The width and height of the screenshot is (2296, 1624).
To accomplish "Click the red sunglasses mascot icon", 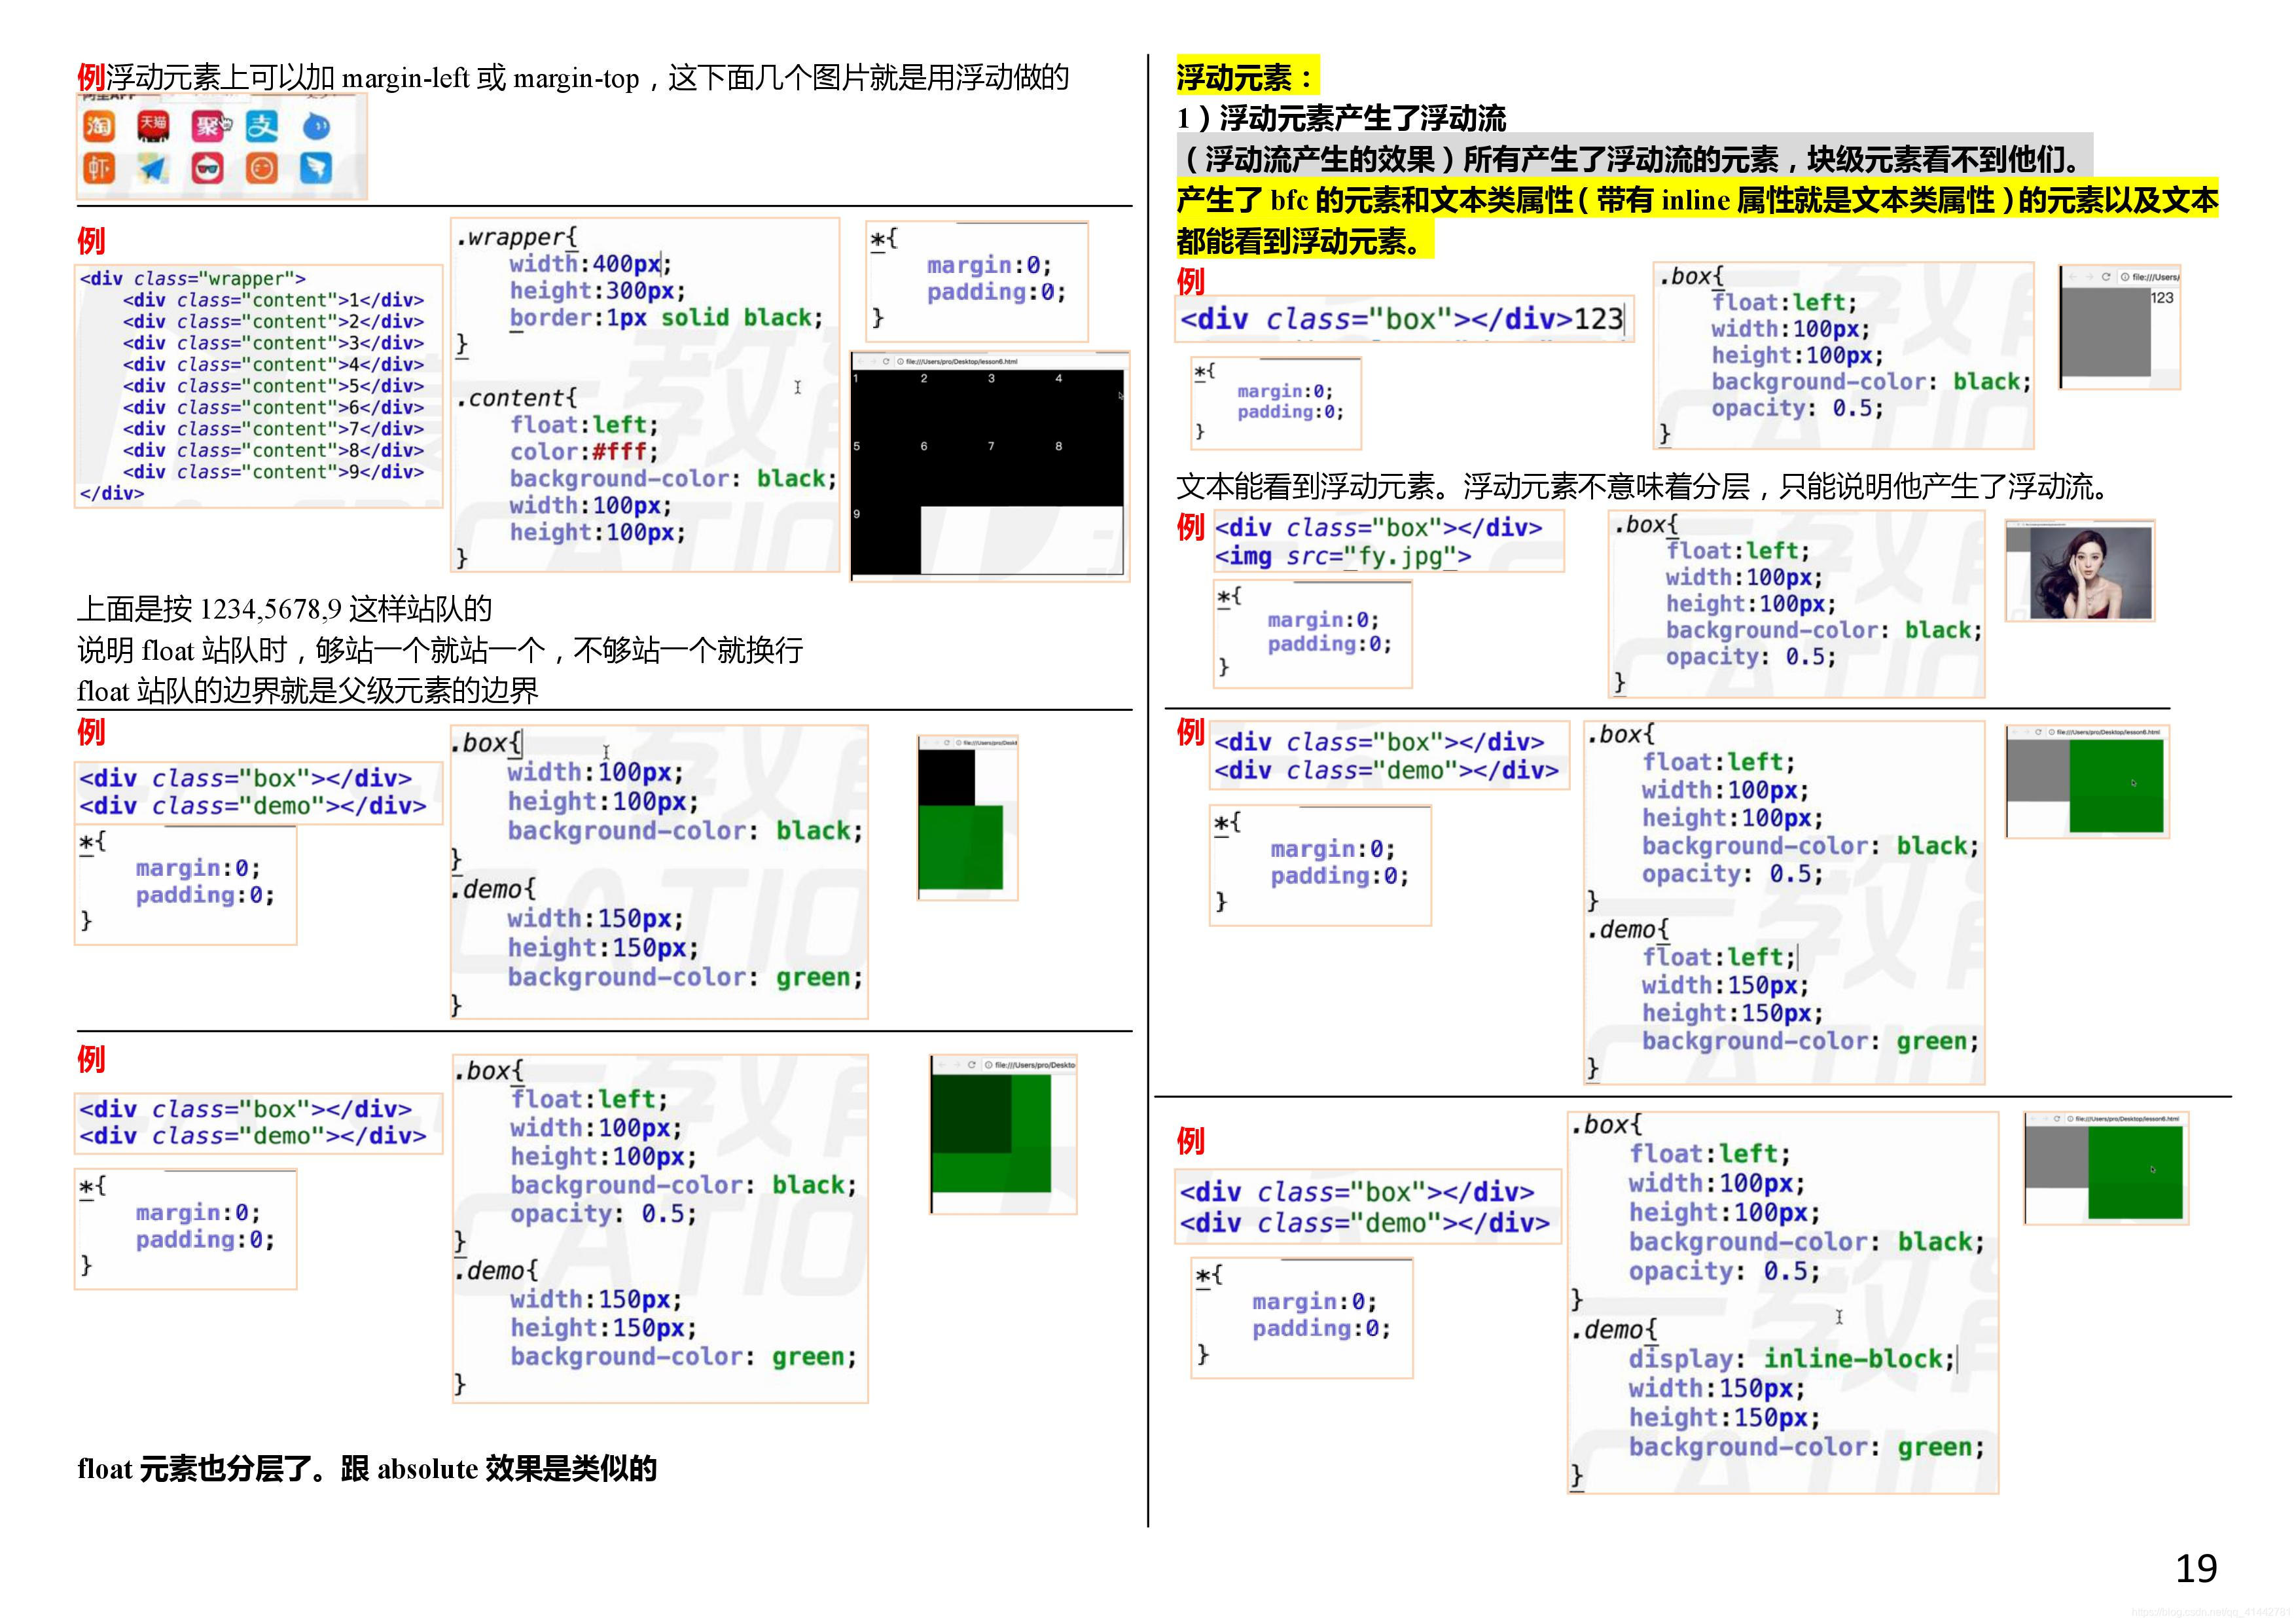I will [208, 168].
